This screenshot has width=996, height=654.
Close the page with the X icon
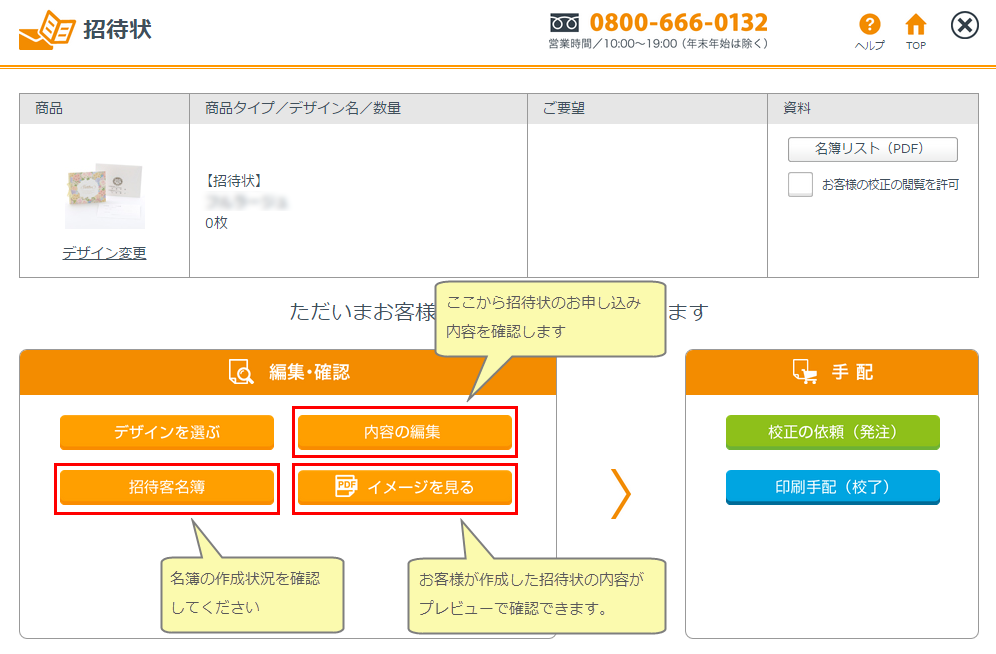point(964,26)
